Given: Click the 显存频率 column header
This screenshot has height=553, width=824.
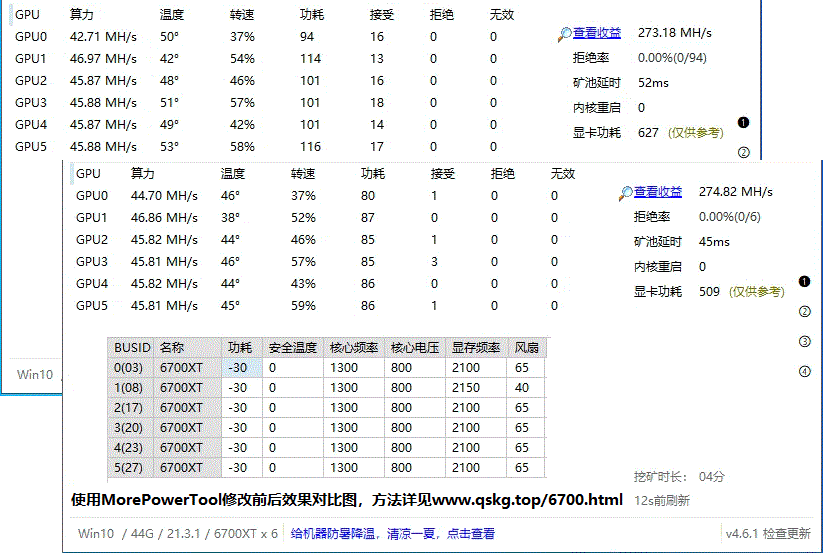Looking at the screenshot, I should [x=474, y=348].
